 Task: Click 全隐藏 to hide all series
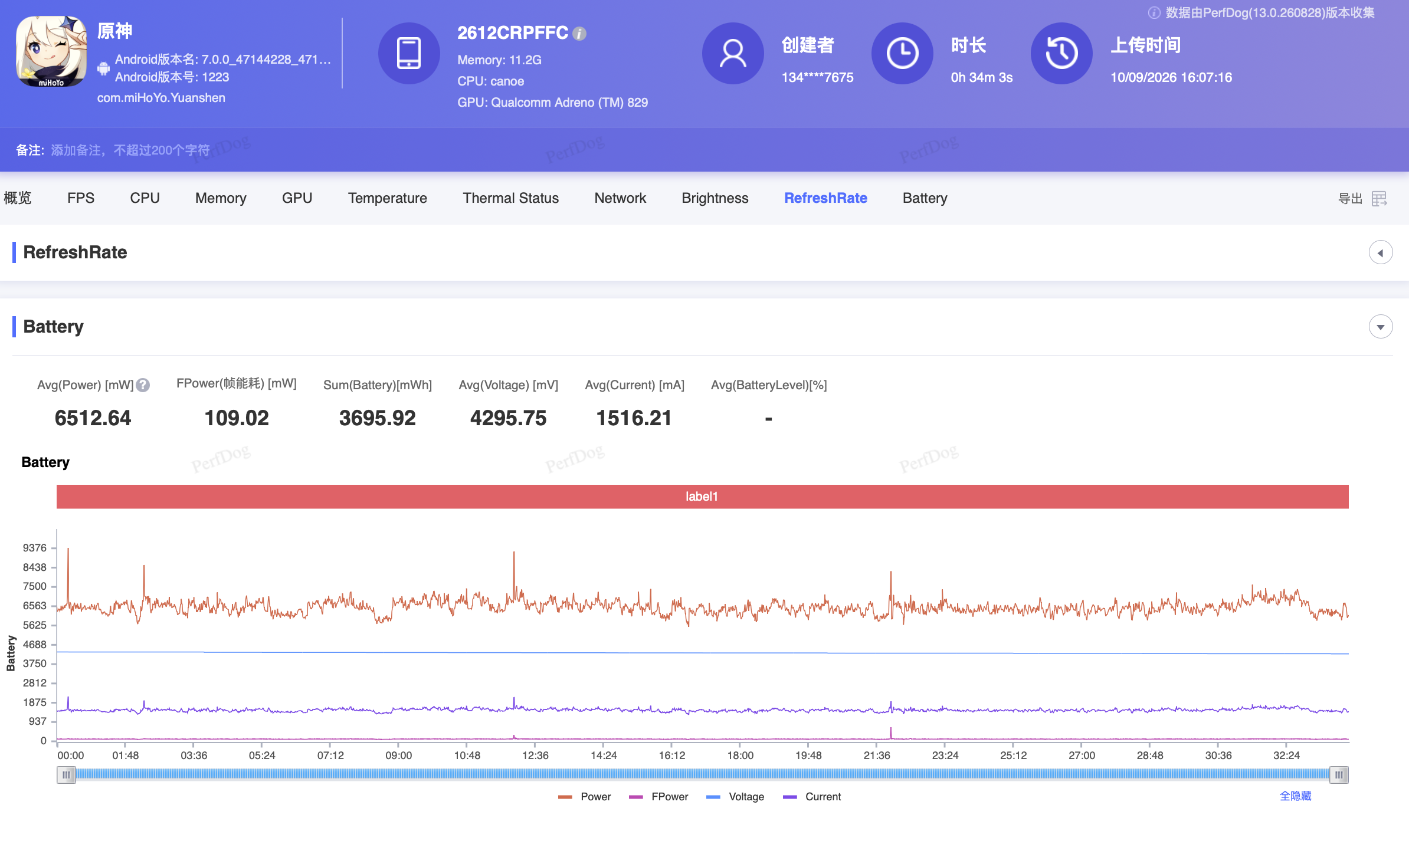click(1295, 796)
